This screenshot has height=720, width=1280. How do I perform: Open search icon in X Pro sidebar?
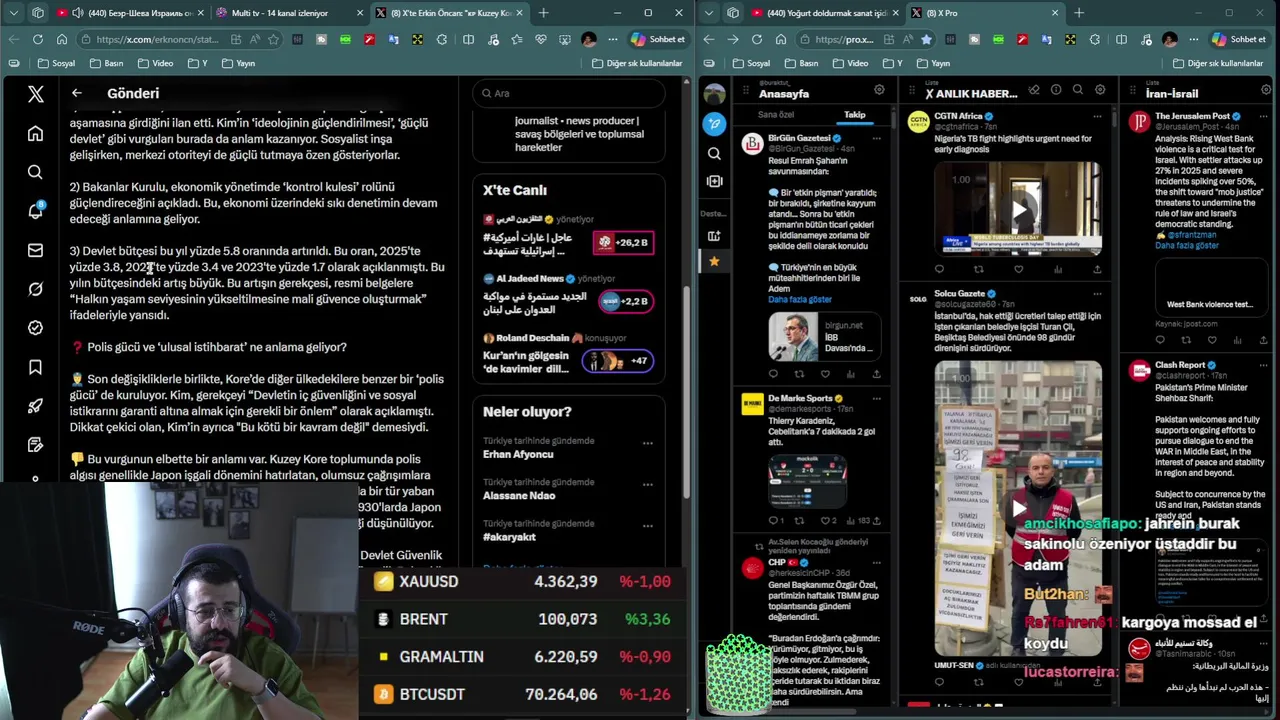click(x=714, y=153)
